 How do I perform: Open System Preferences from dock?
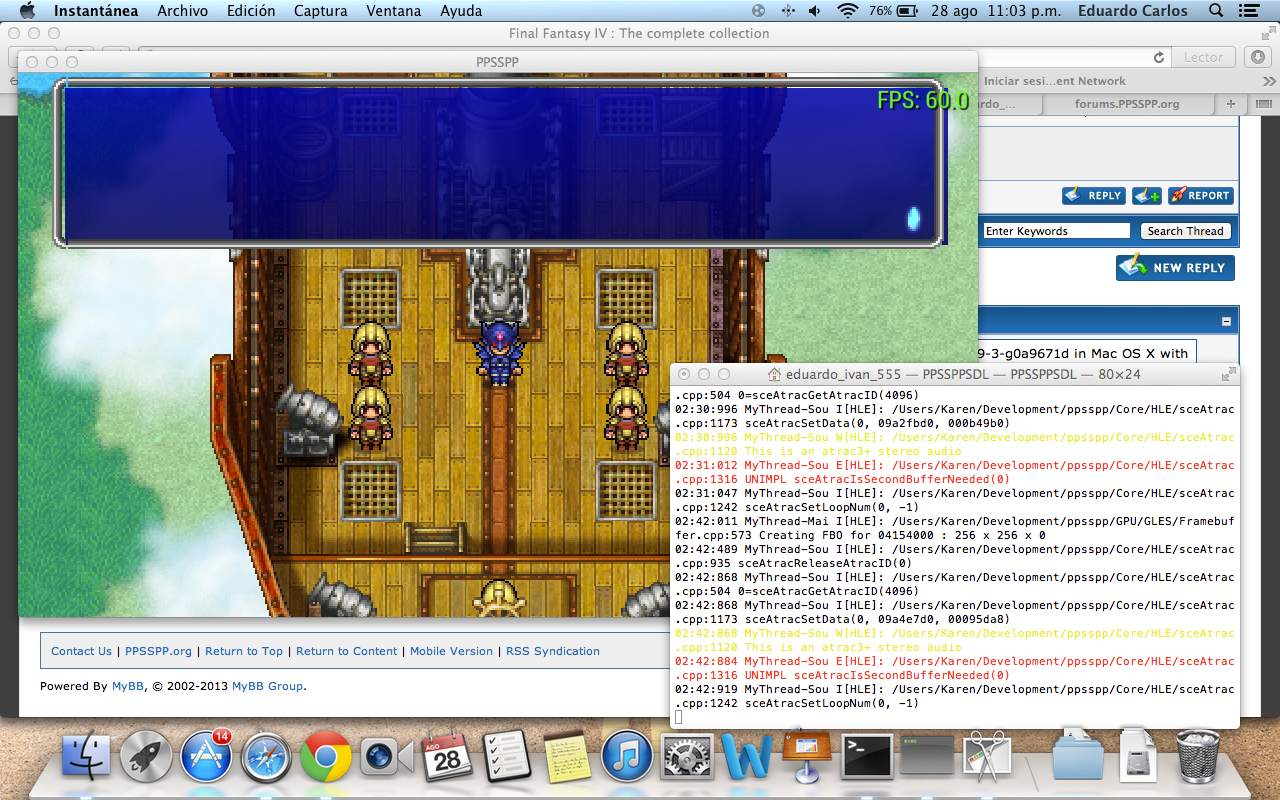687,757
